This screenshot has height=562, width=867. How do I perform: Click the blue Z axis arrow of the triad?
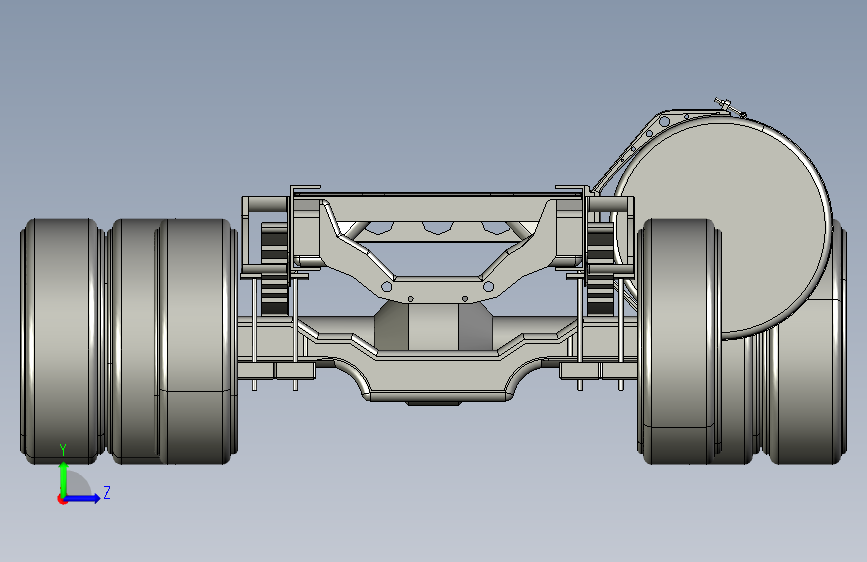83,498
